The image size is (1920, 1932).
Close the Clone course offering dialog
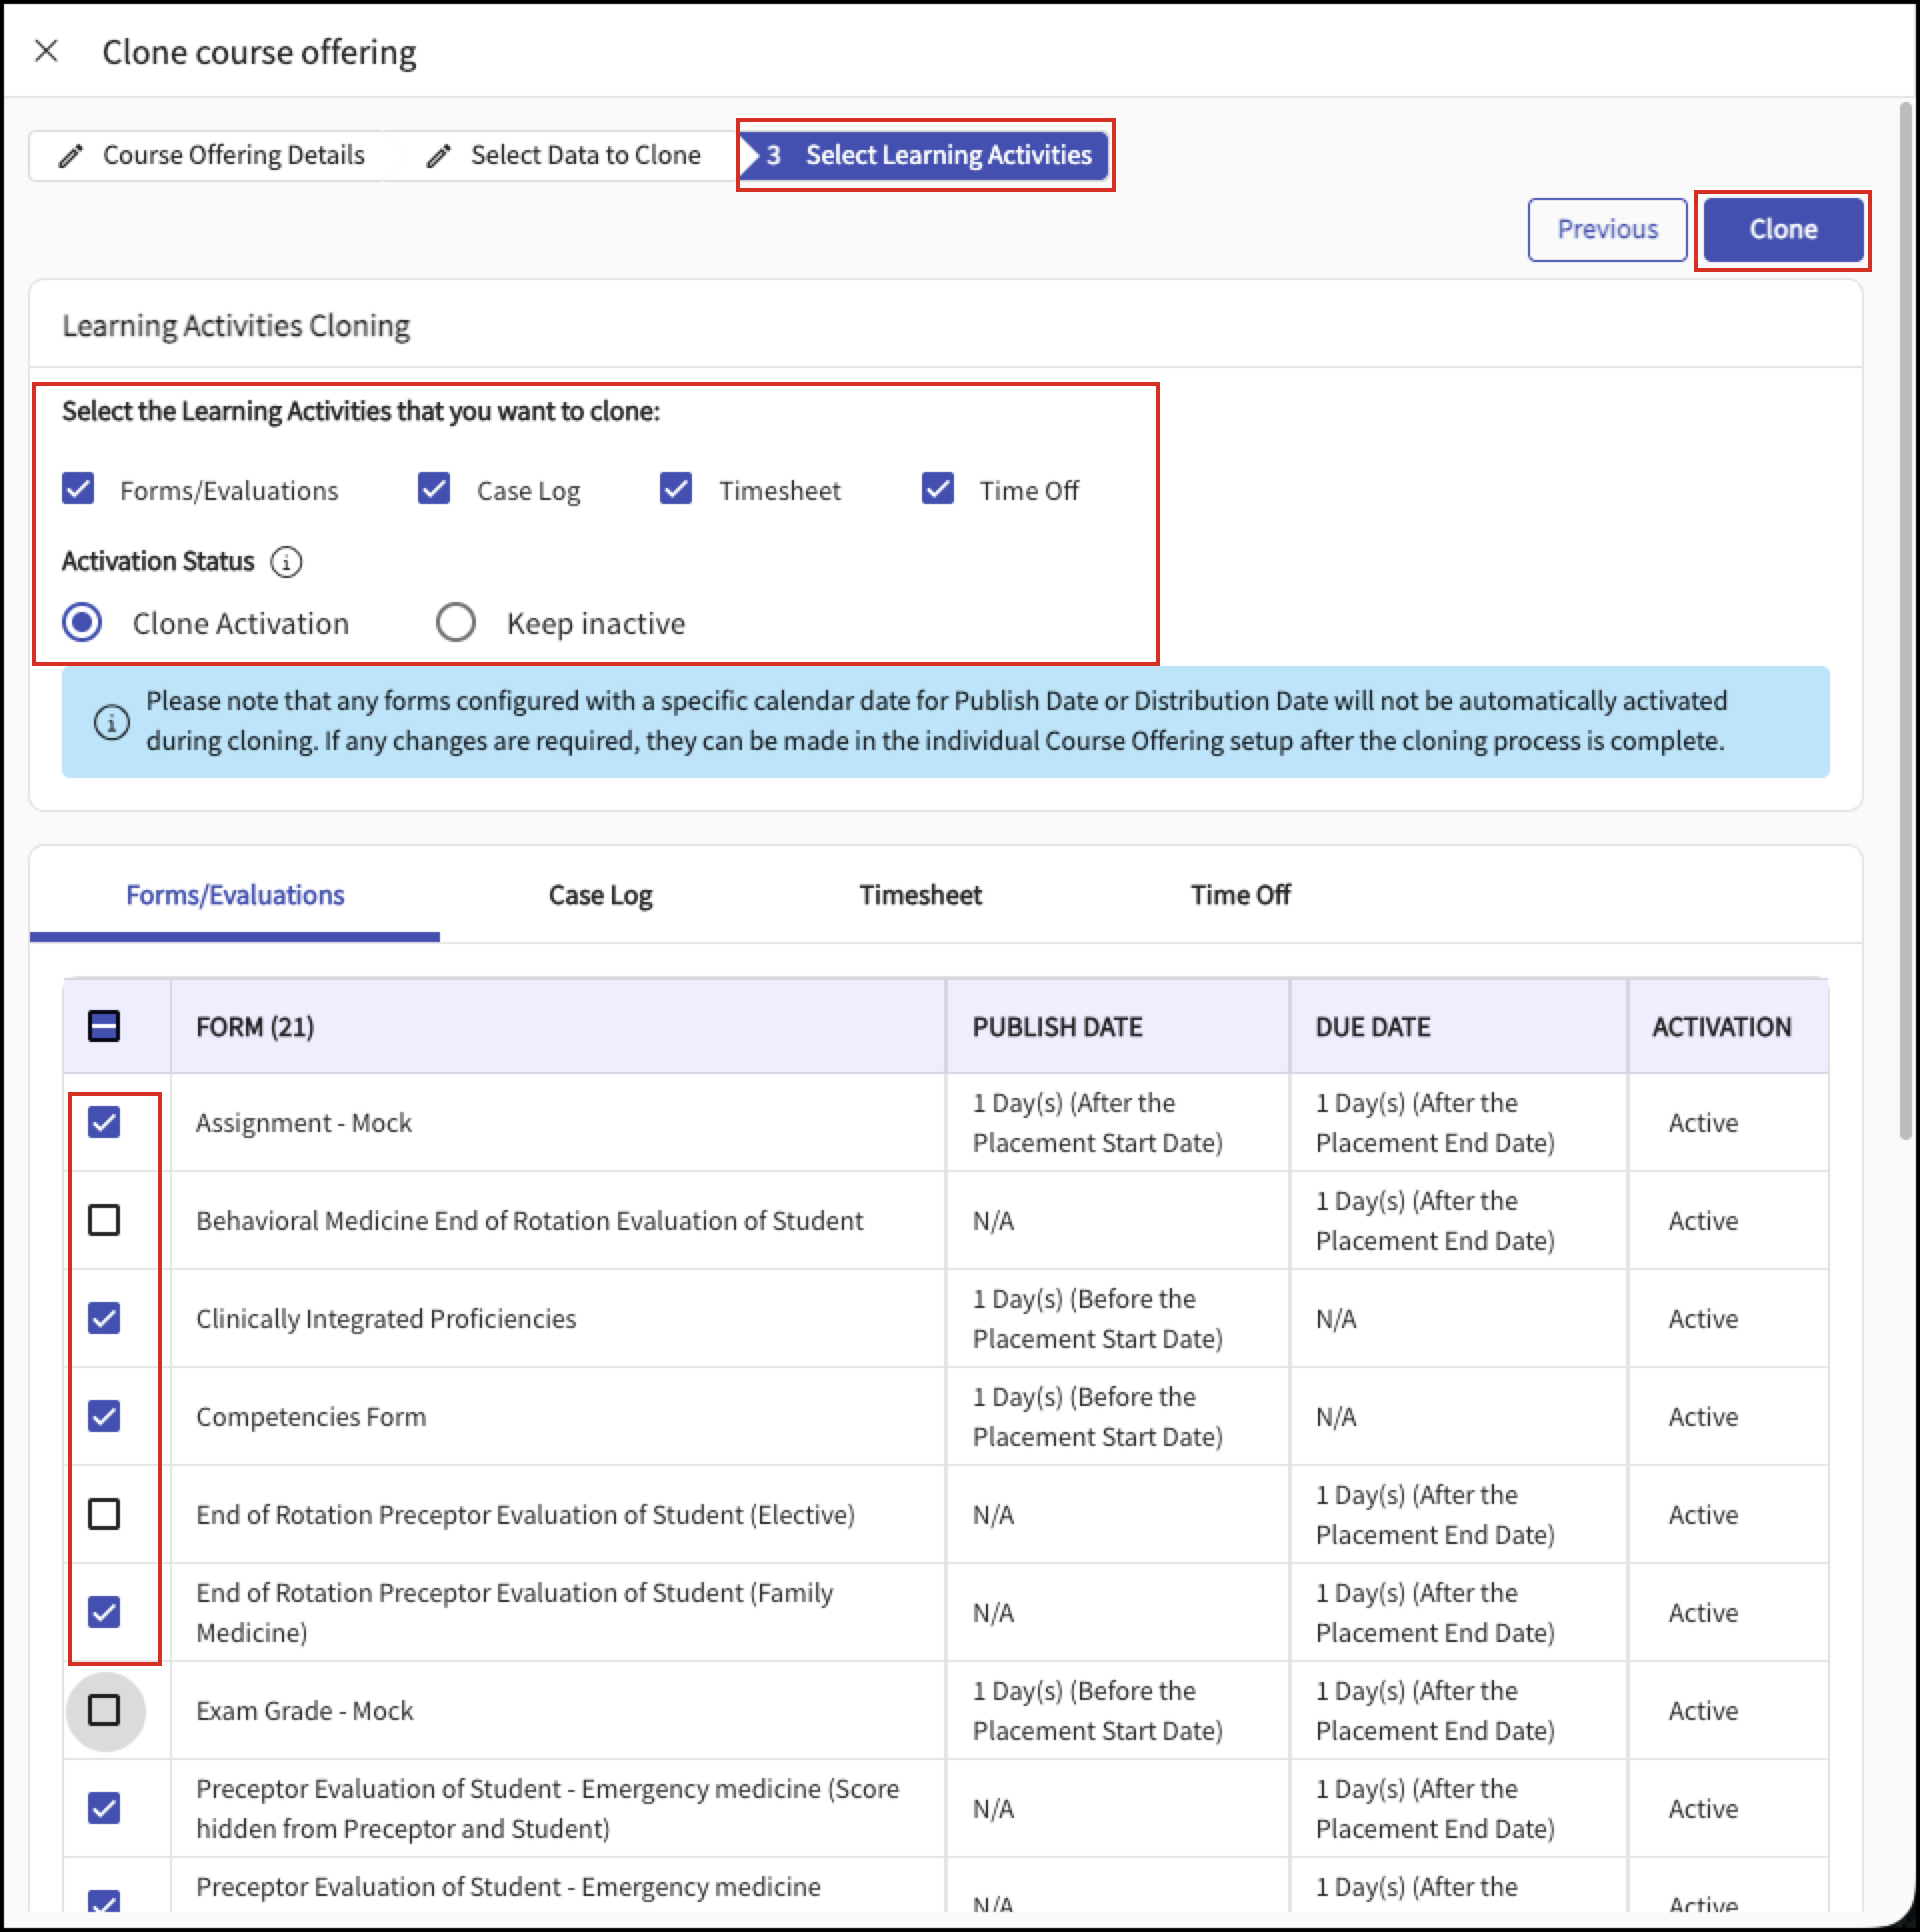tap(46, 51)
